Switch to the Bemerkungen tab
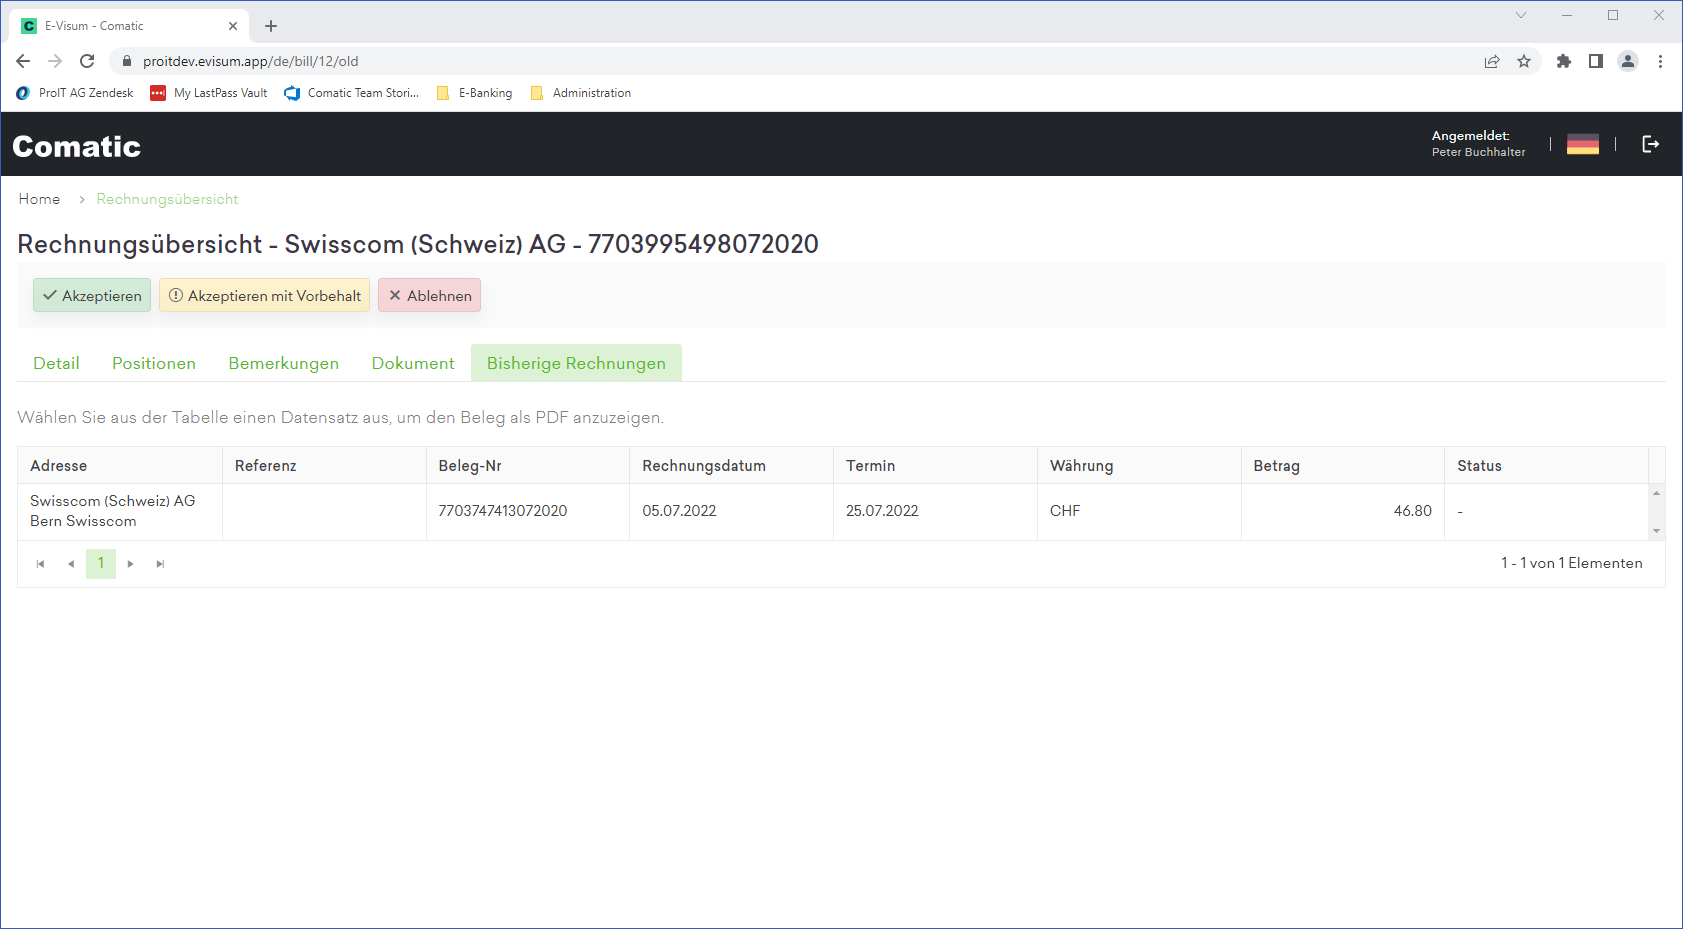Image resolution: width=1683 pixels, height=929 pixels. pyautogui.click(x=284, y=363)
